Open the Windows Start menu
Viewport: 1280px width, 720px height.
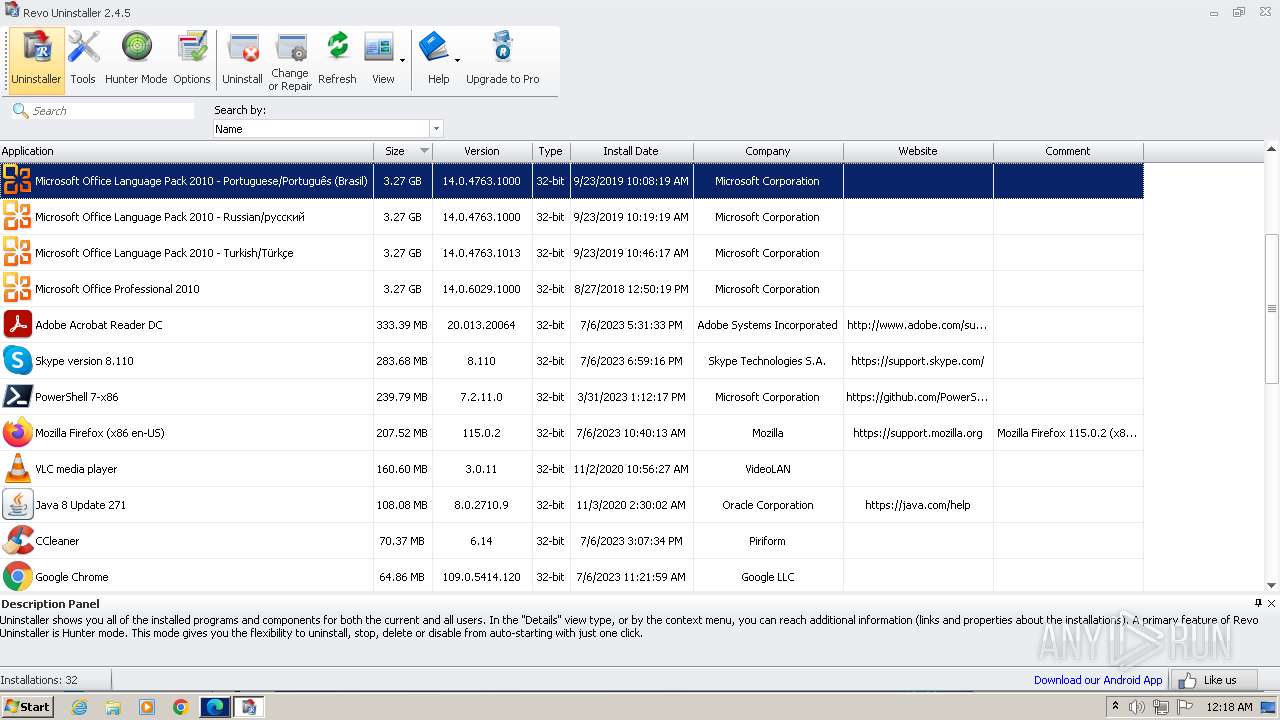27,706
